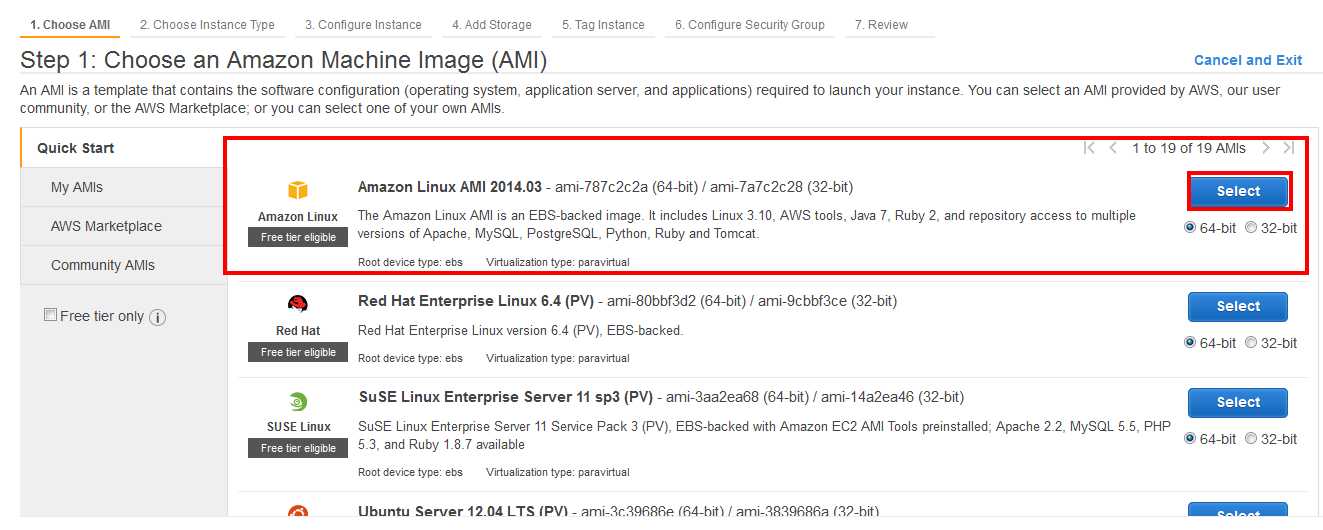Viewport: 1323px width, 530px height.
Task: Click the Cancel and Exit link
Action: [1248, 60]
